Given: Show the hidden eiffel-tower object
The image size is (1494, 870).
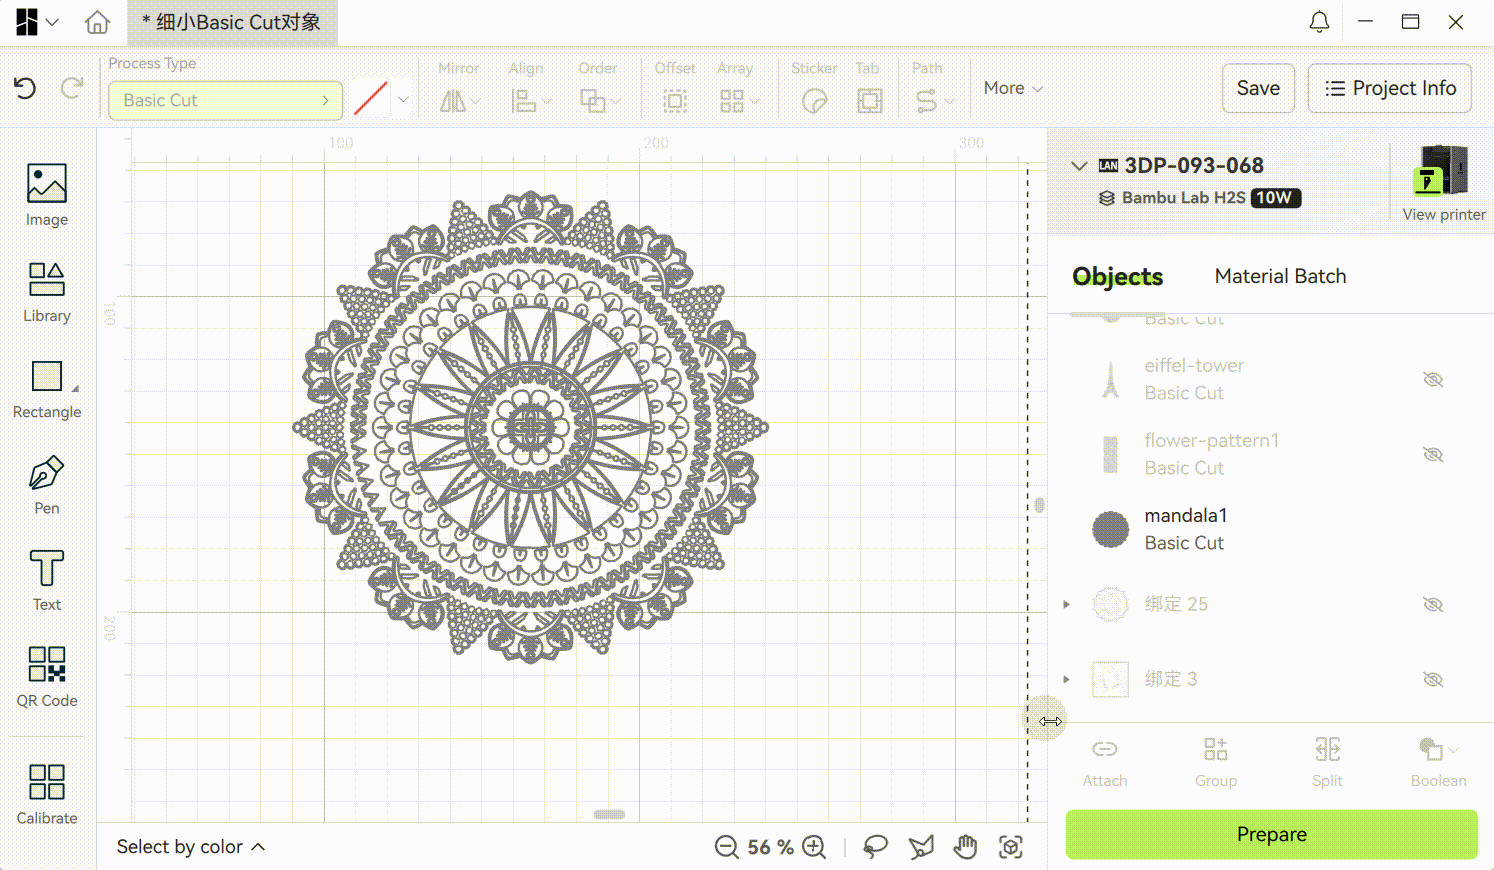Looking at the screenshot, I should click(x=1433, y=380).
